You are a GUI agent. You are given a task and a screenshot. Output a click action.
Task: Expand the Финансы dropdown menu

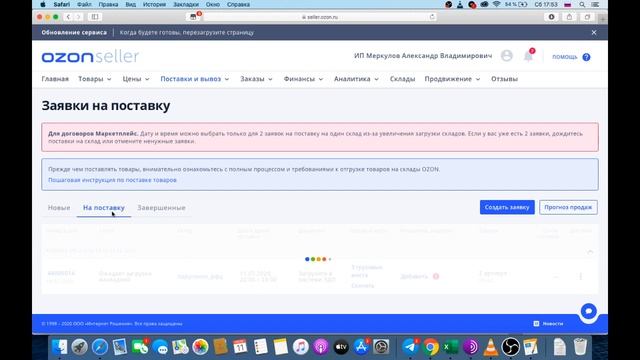tap(303, 79)
